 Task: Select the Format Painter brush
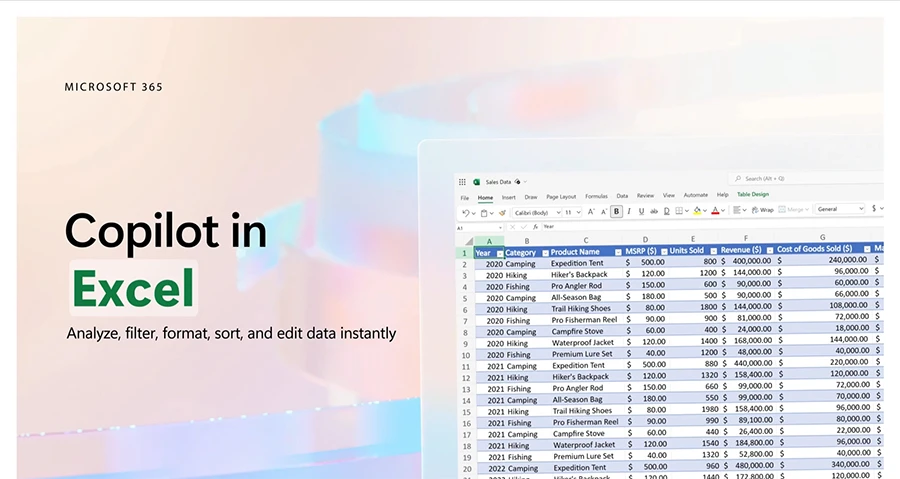tap(502, 211)
